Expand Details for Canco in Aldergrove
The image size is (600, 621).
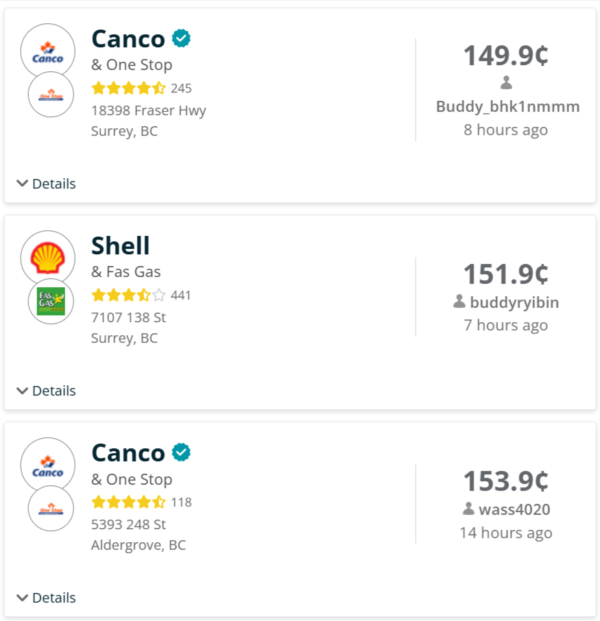[x=46, y=598]
